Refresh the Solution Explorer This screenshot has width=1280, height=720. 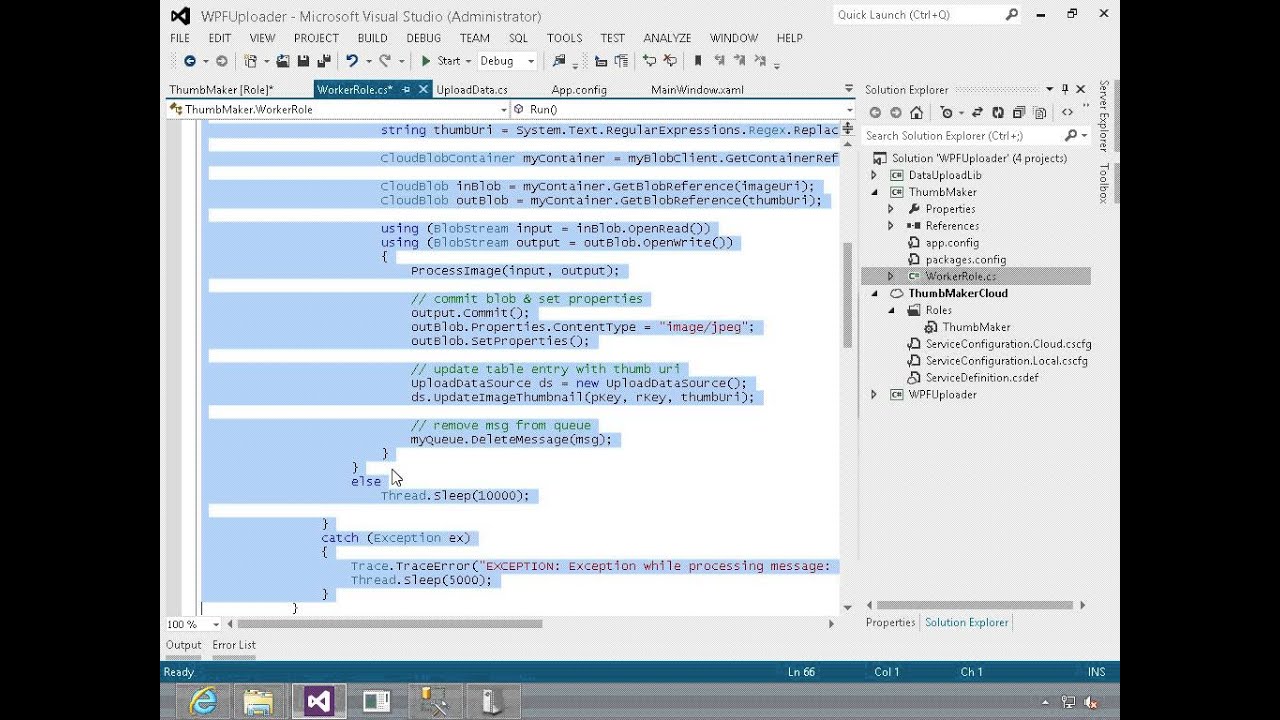pyautogui.click(x=998, y=113)
